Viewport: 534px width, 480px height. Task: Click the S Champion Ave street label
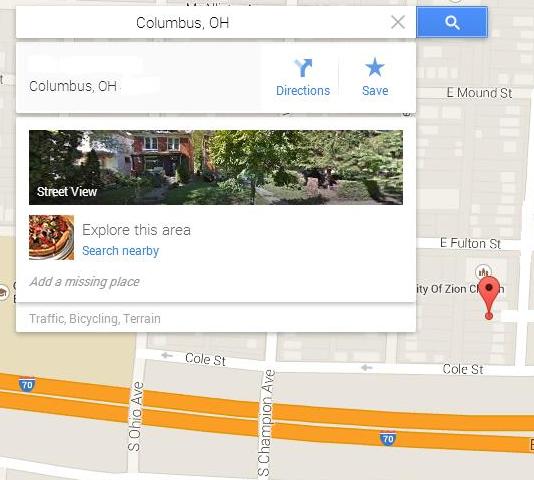click(x=266, y=422)
